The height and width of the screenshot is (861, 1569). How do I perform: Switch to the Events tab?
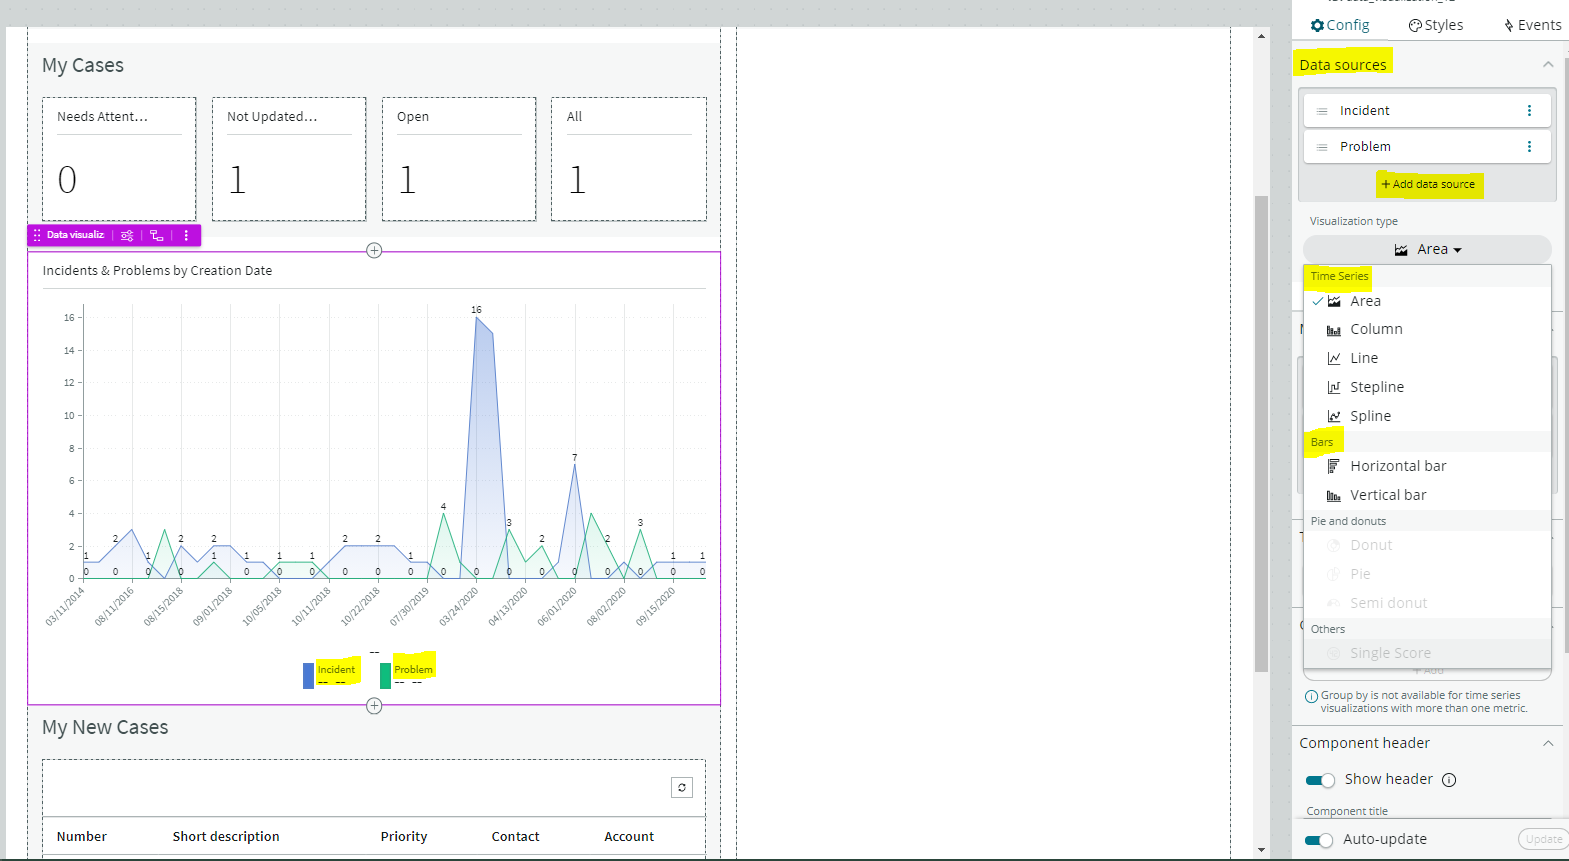click(1532, 25)
